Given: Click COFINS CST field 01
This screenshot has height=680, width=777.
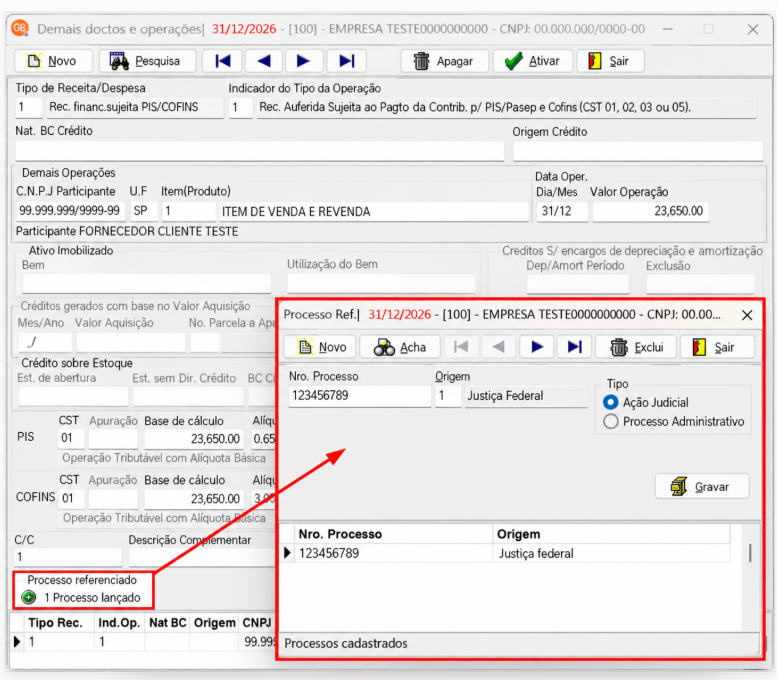Looking at the screenshot, I should pyautogui.click(x=71, y=498).
